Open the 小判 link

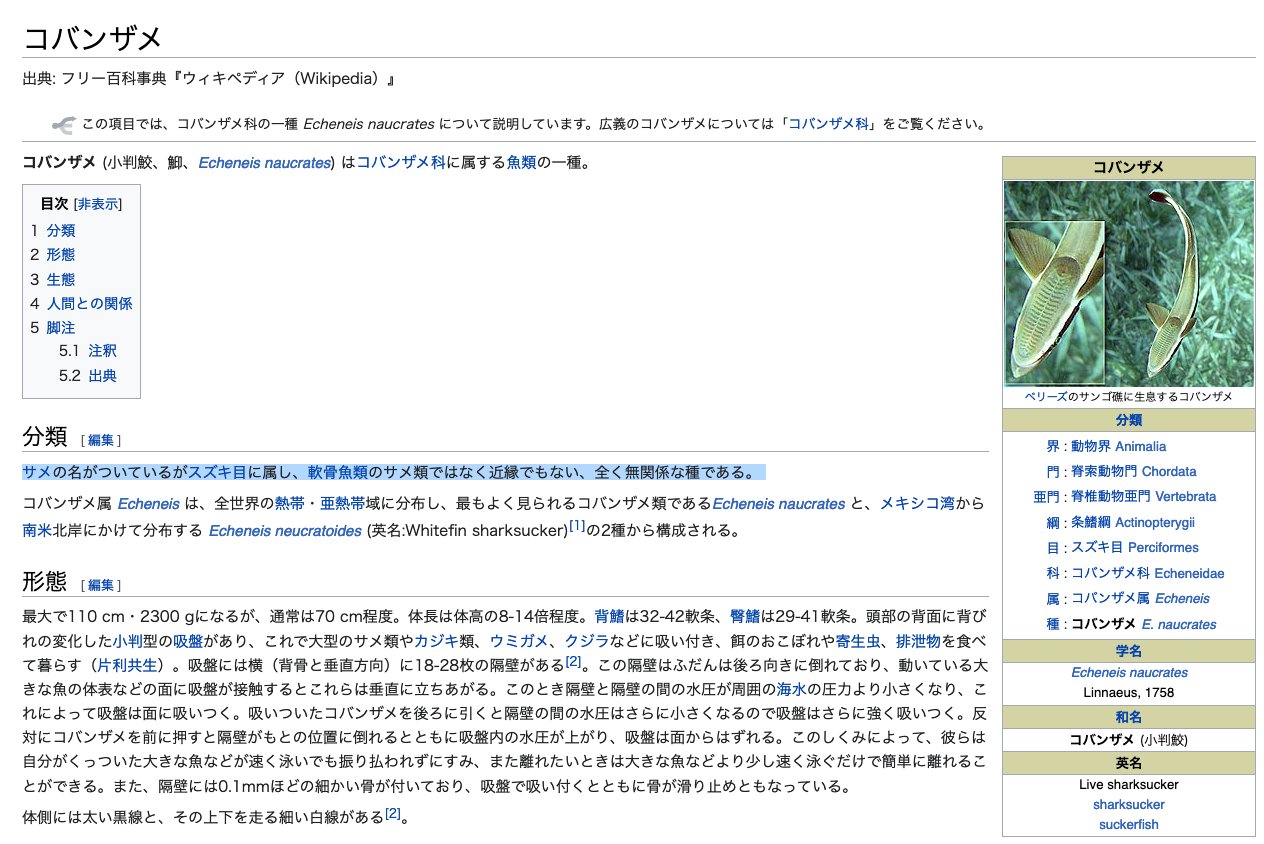click(127, 640)
